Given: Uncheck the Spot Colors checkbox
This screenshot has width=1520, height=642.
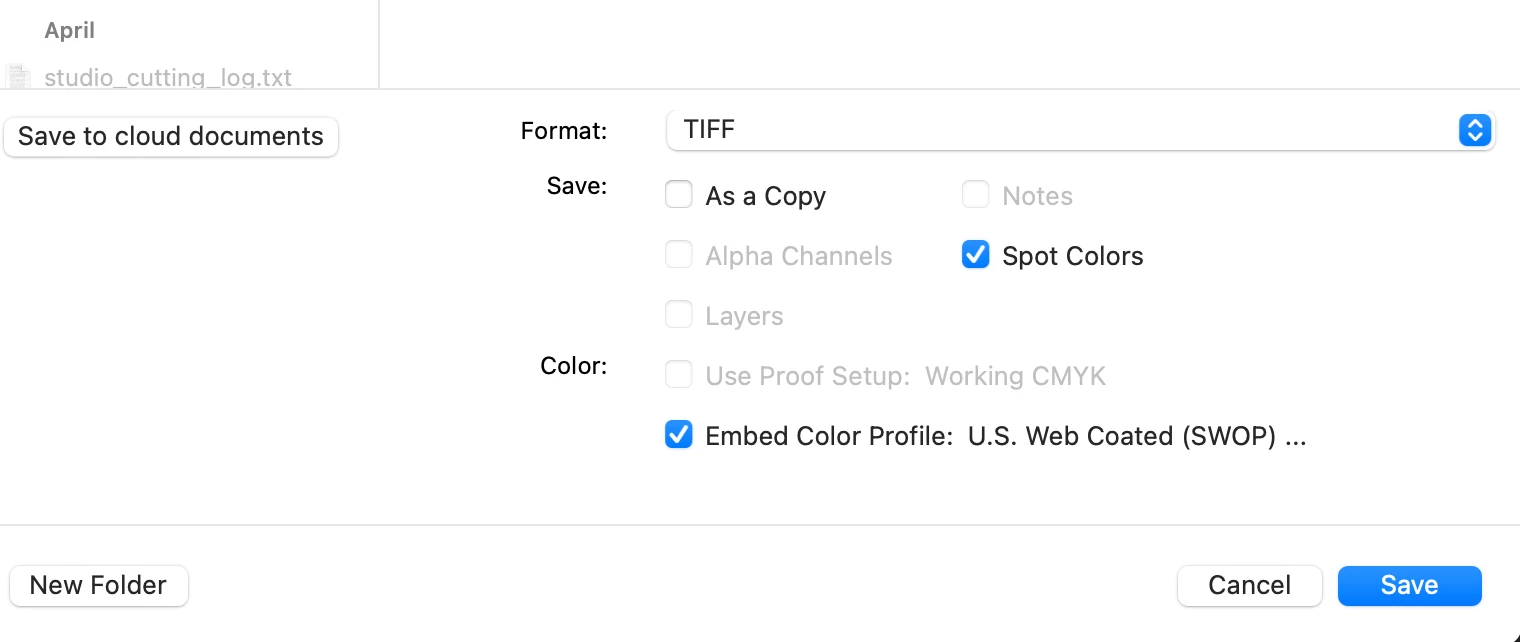Looking at the screenshot, I should pos(975,255).
